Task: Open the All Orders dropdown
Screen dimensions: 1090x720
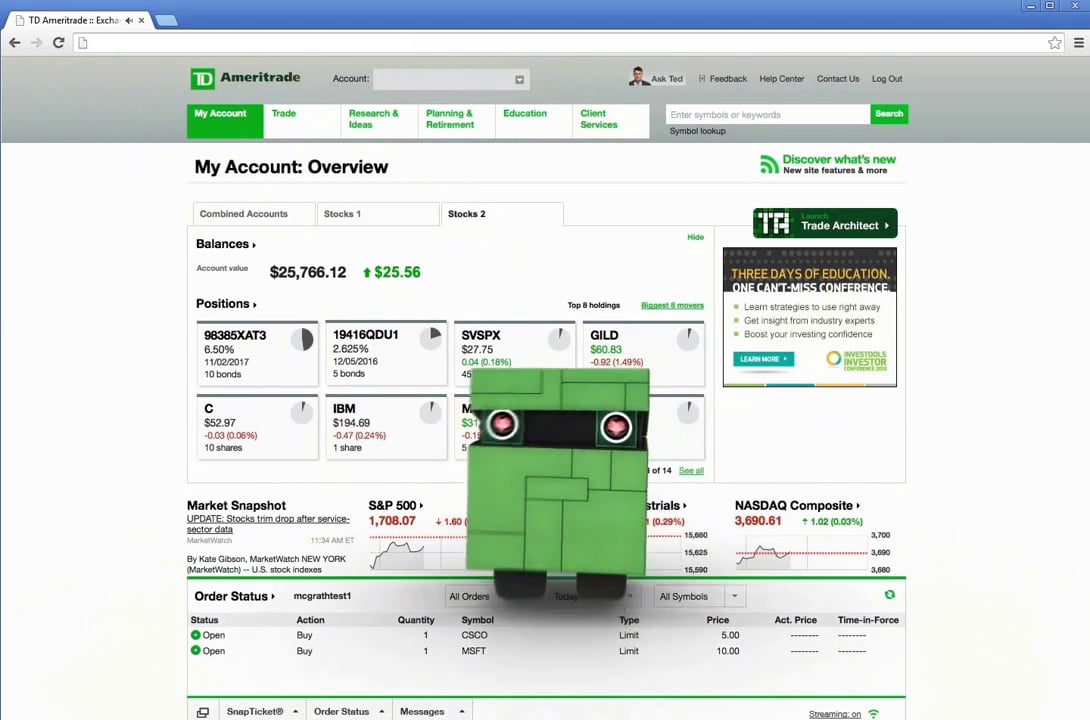Action: (469, 596)
